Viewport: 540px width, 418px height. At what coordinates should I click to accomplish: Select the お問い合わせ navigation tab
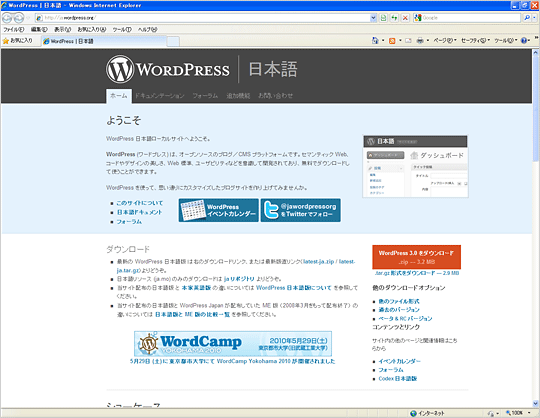click(276, 96)
